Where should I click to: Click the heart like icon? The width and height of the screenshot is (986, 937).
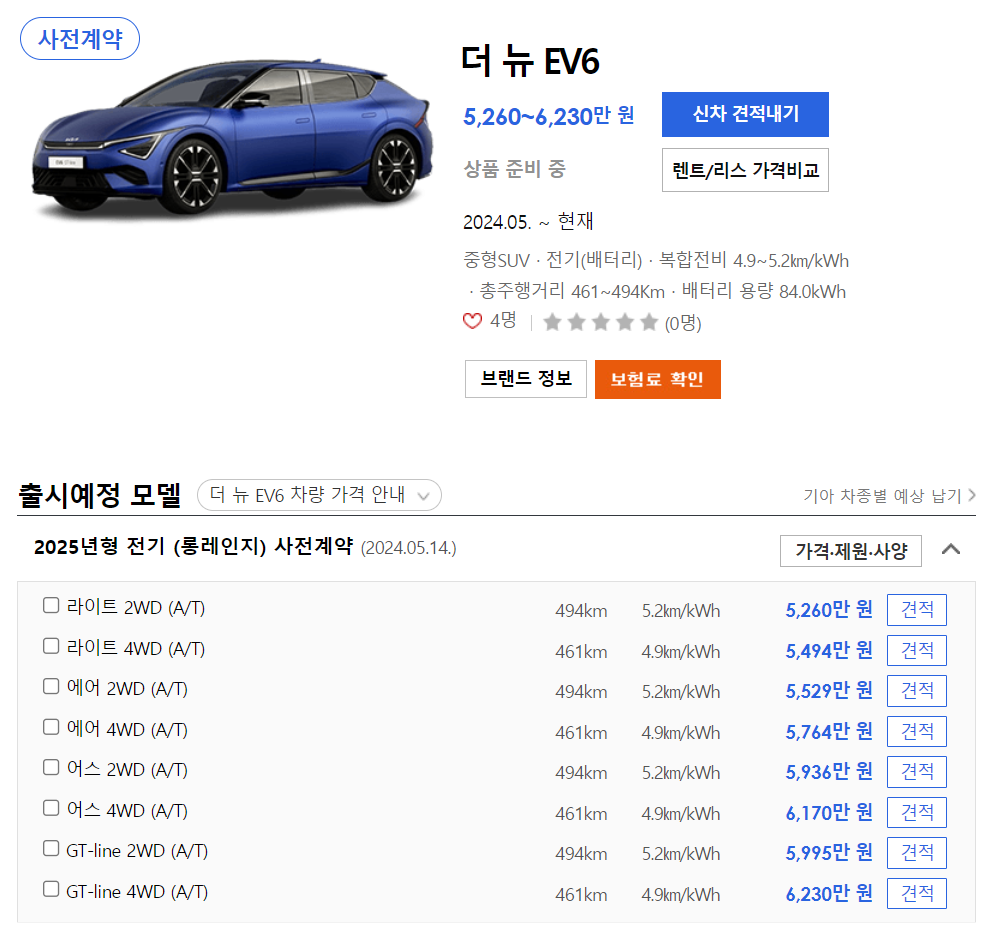point(472,321)
